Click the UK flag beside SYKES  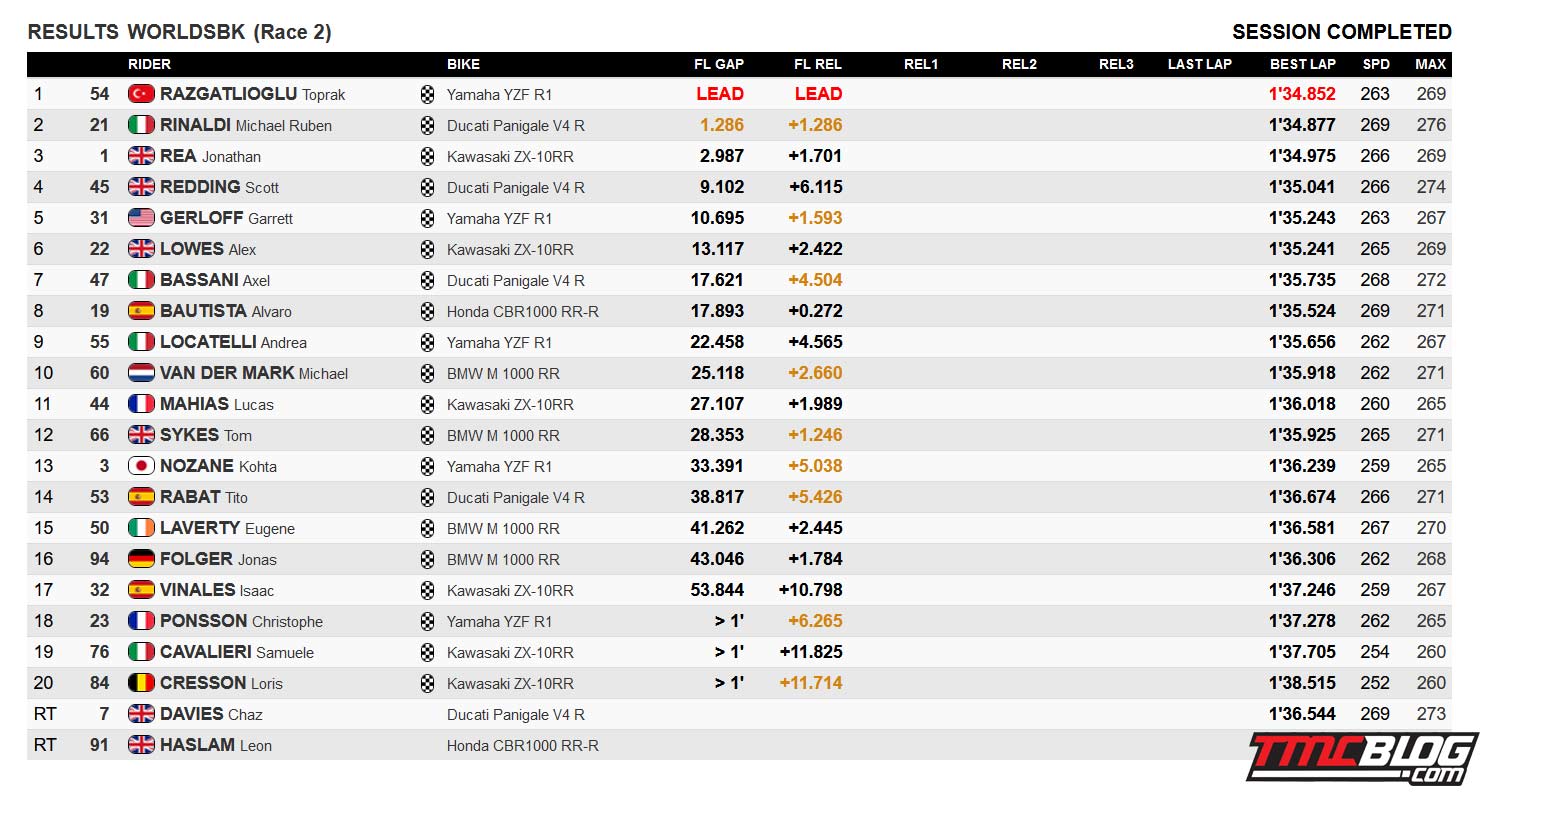click(x=141, y=435)
